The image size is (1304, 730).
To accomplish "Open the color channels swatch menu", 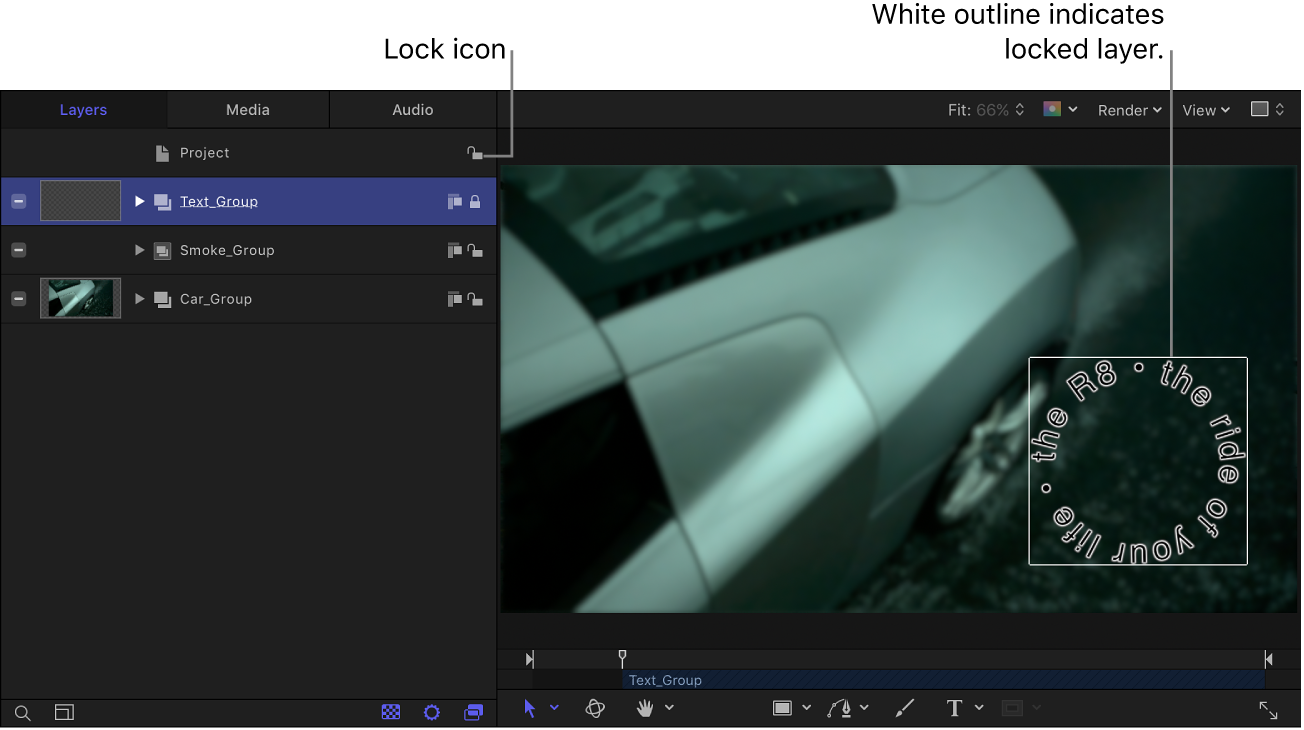I will (x=1059, y=109).
